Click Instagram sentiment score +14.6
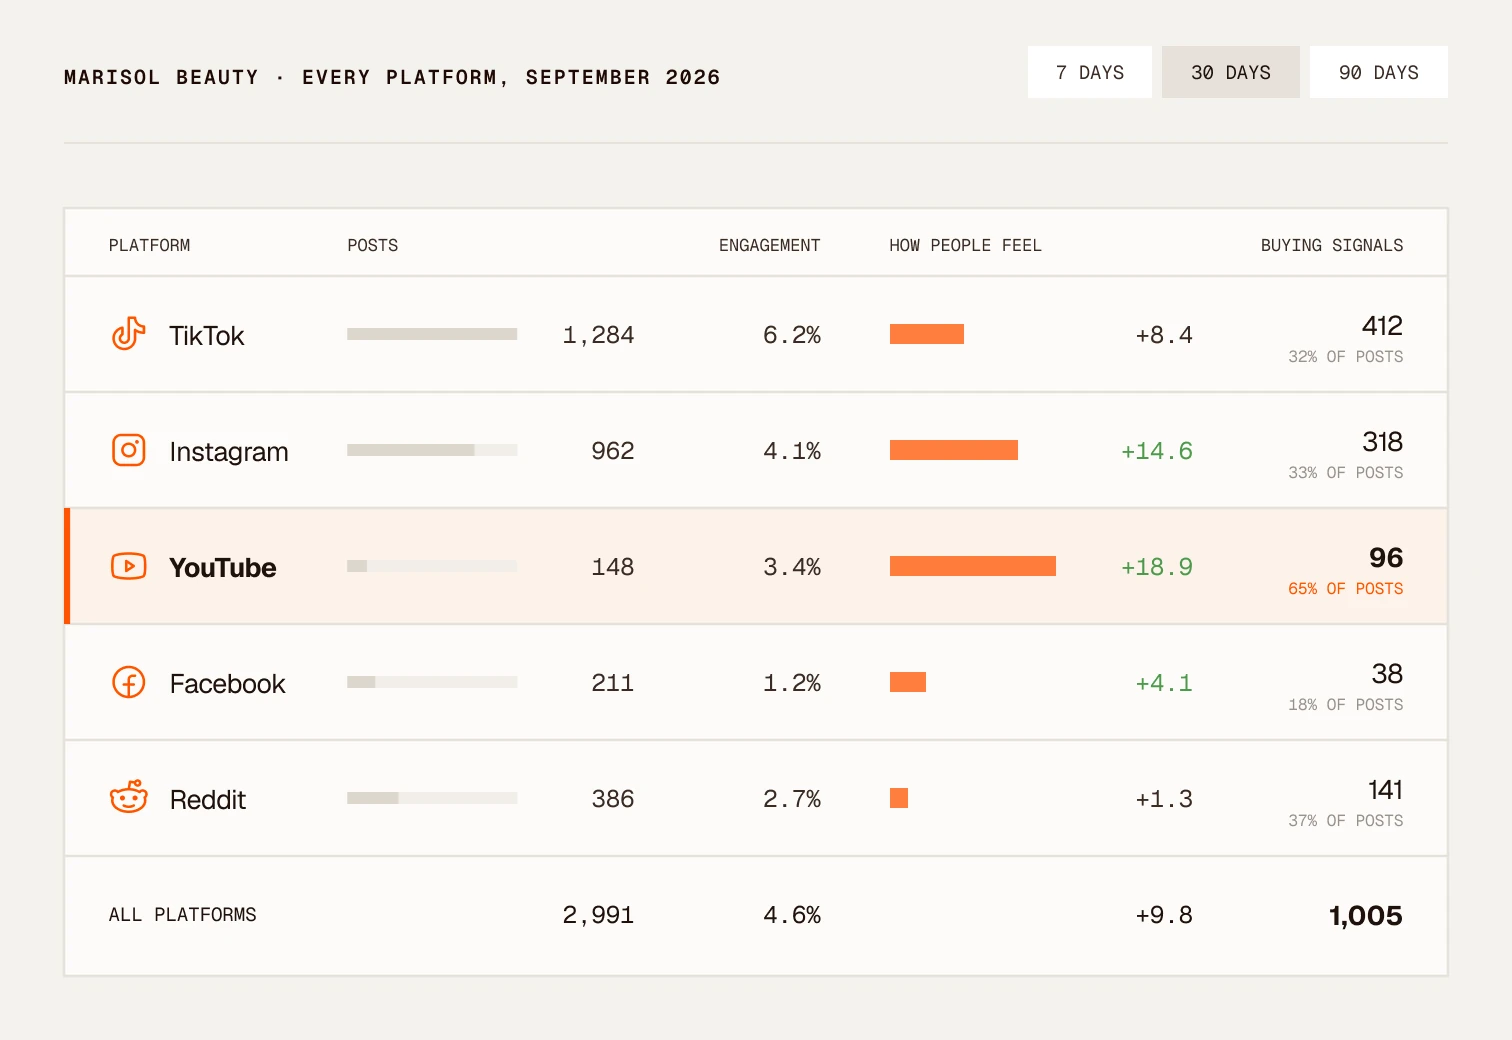Screen dimensions: 1512x1040 pyautogui.click(x=1157, y=451)
